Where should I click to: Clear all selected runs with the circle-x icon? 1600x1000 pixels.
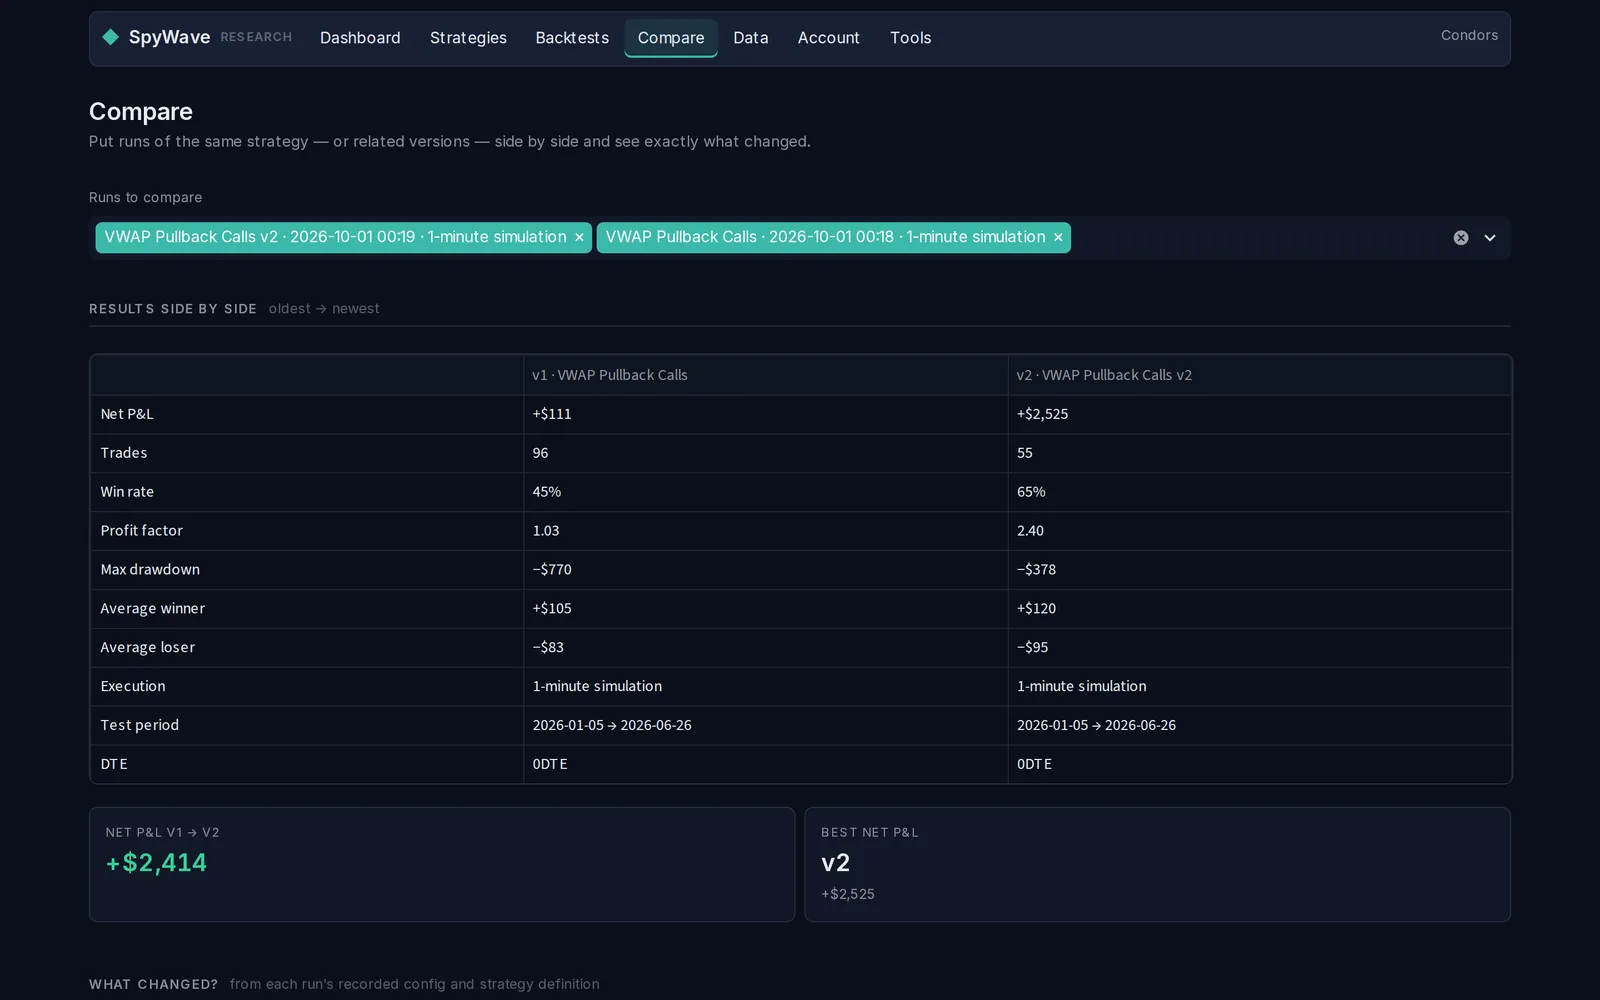(x=1461, y=238)
